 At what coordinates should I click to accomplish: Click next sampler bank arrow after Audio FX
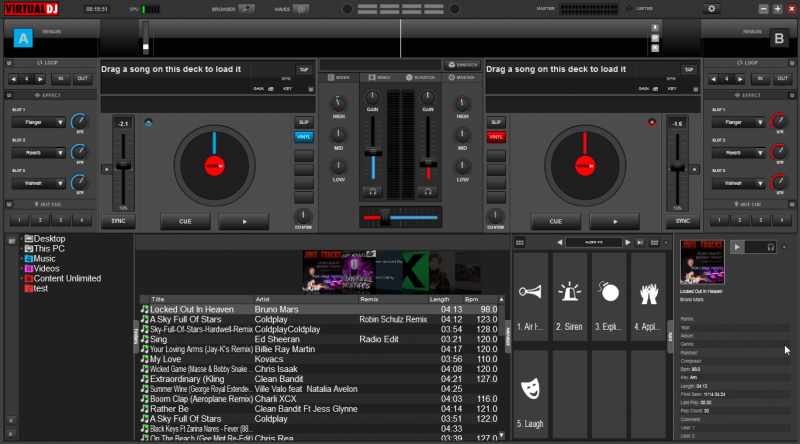coord(628,242)
